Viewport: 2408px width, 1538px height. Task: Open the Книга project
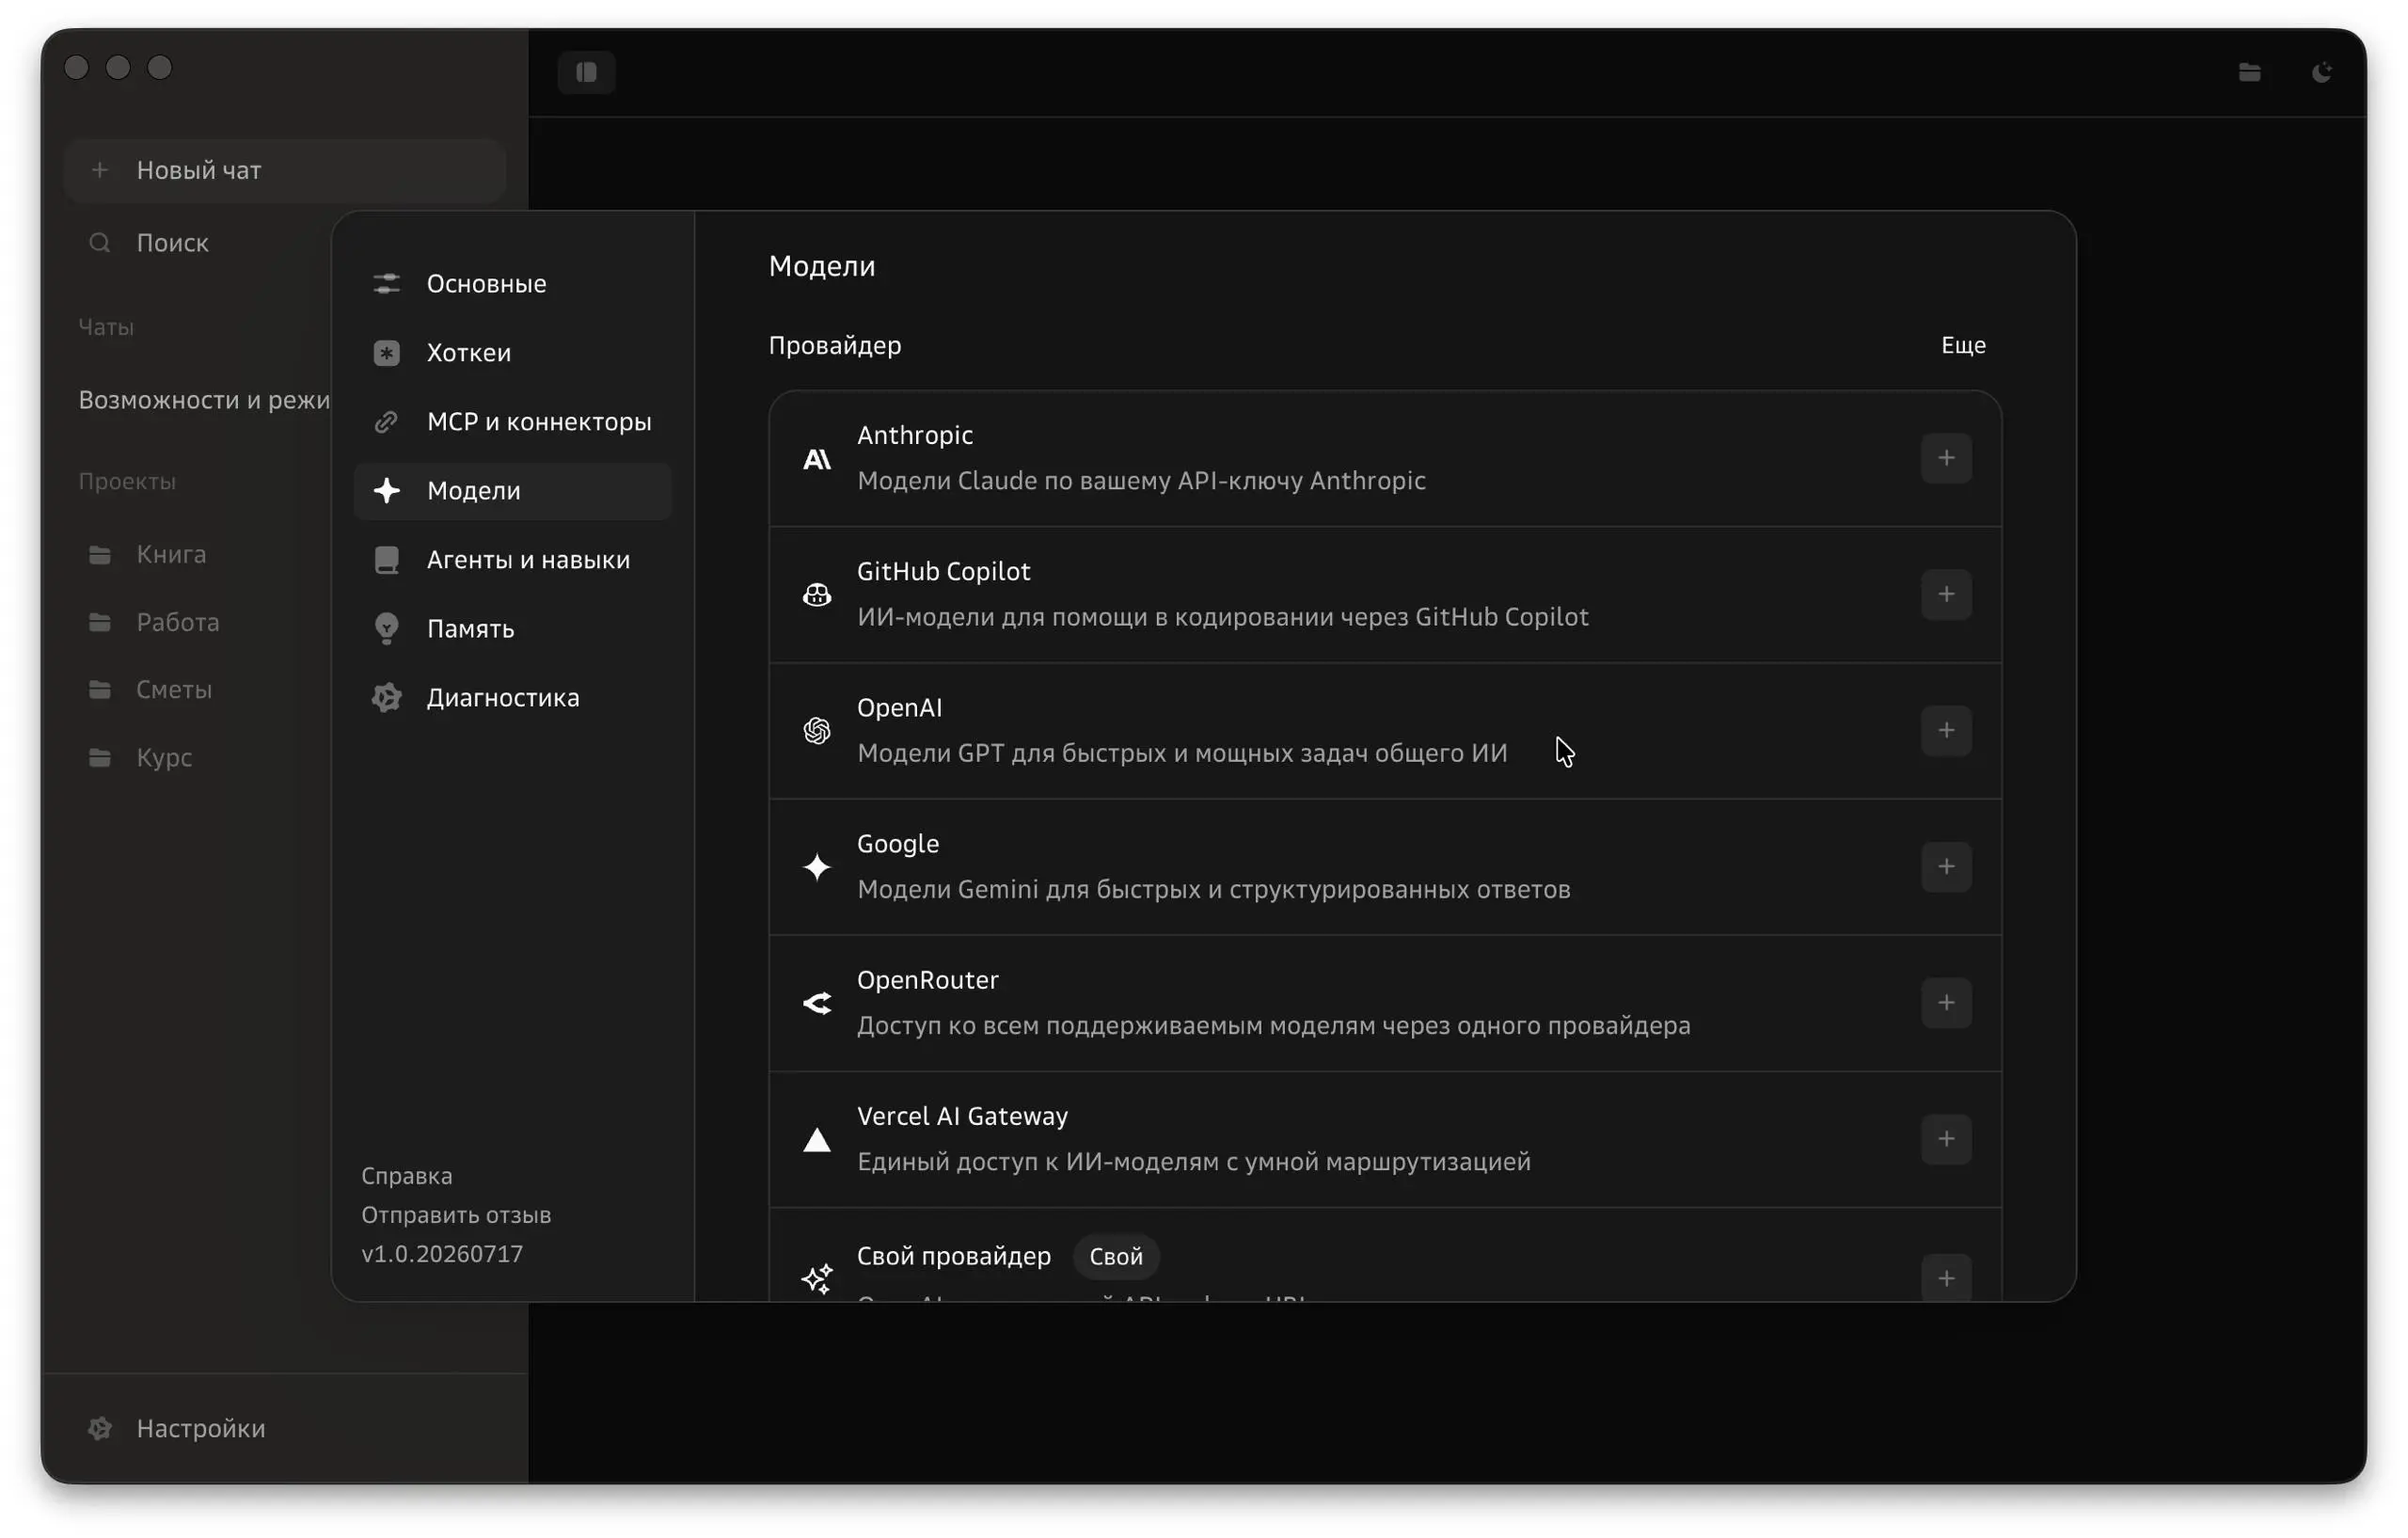click(x=171, y=555)
